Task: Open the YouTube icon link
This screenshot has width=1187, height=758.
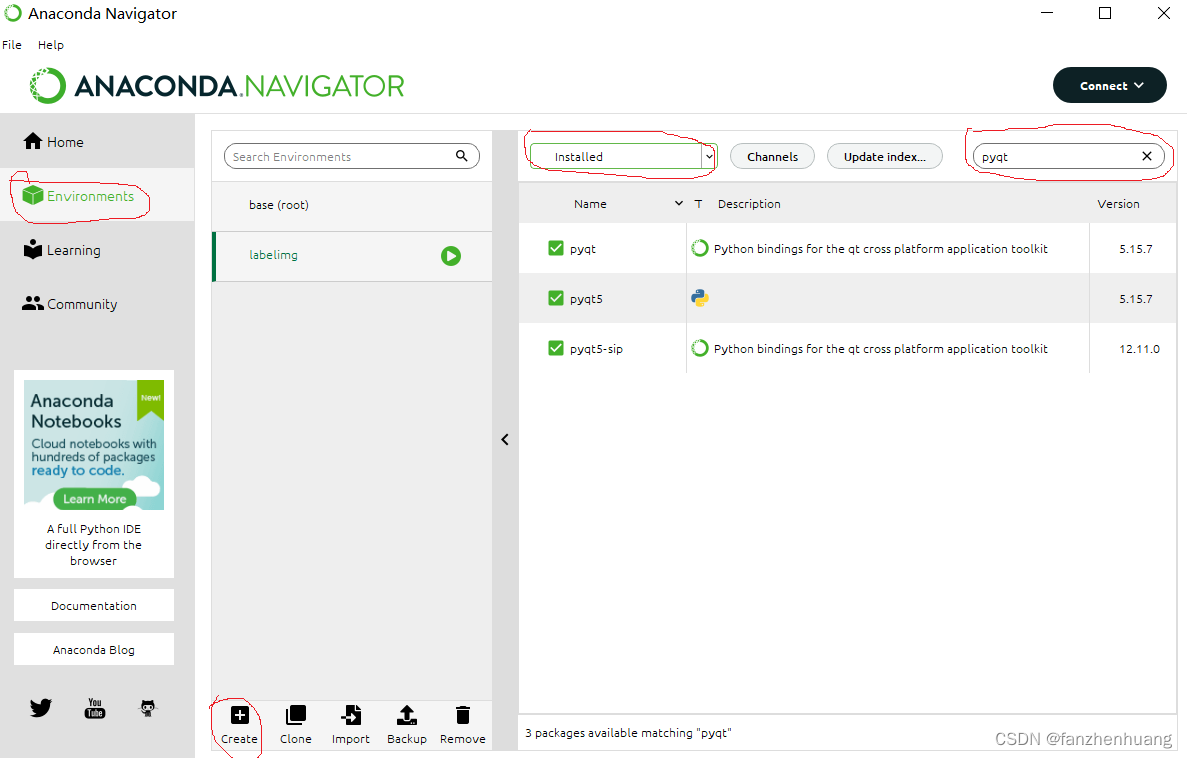Action: pos(95,708)
